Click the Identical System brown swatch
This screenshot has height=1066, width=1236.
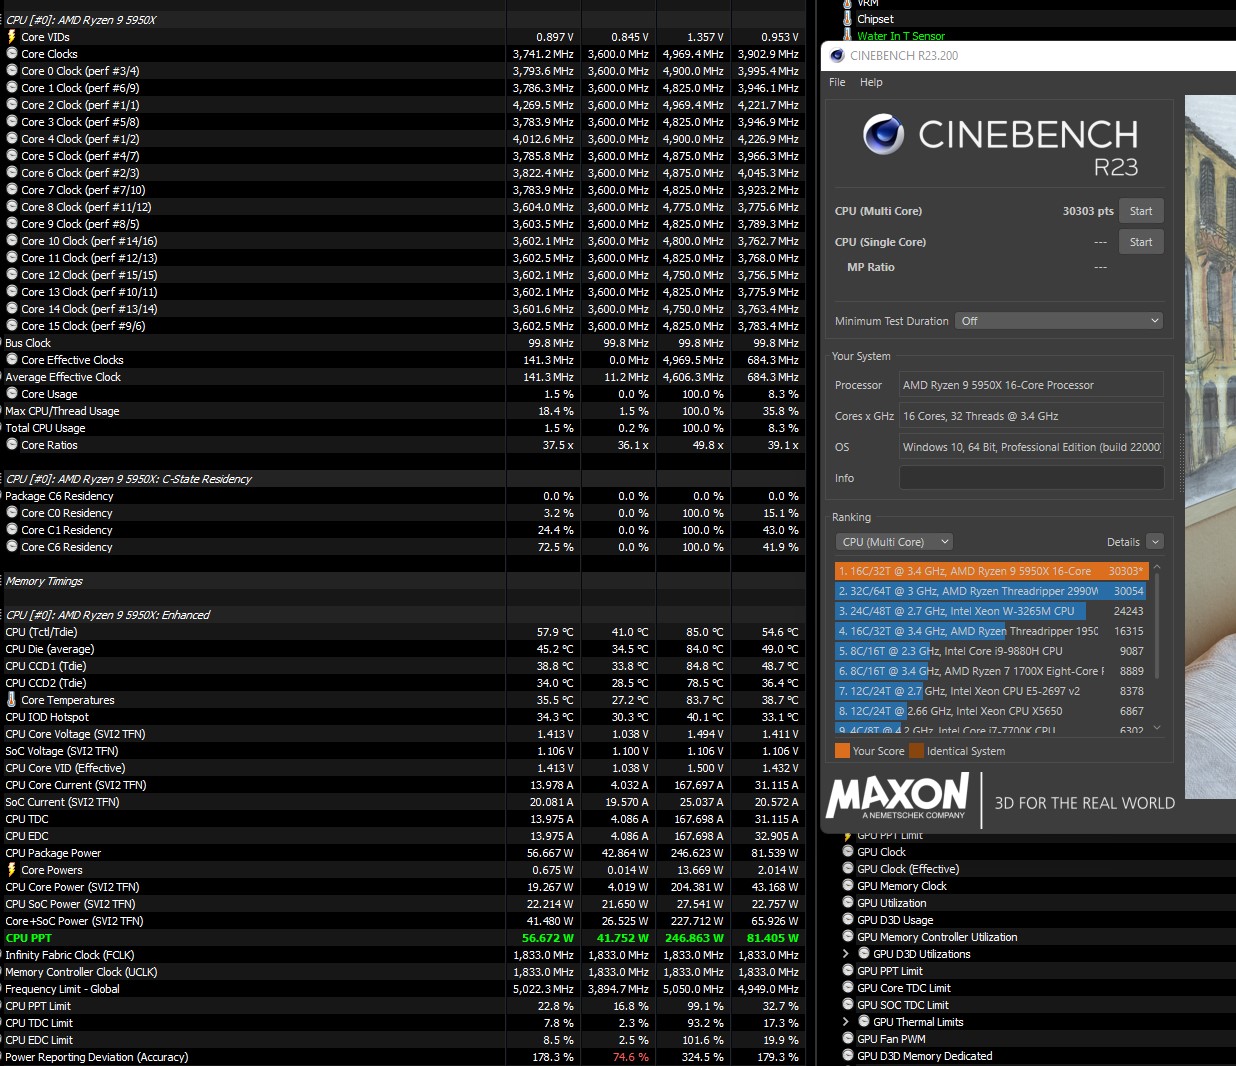click(x=916, y=751)
